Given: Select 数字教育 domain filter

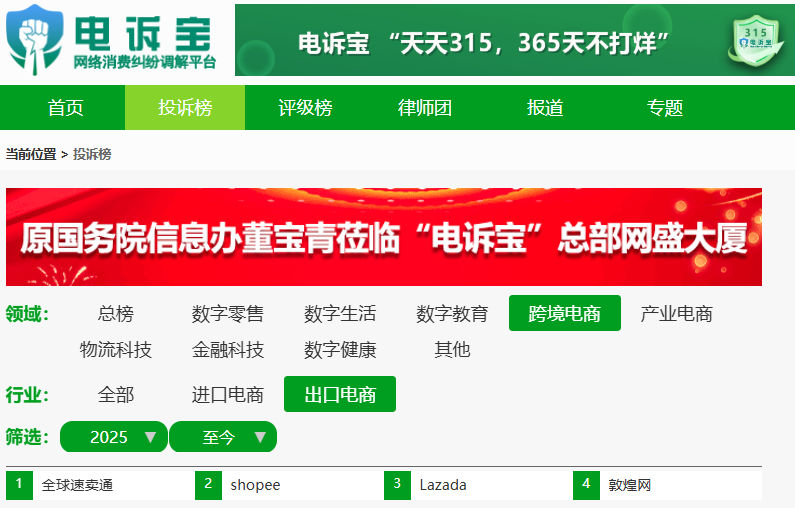Looking at the screenshot, I should coord(452,314).
